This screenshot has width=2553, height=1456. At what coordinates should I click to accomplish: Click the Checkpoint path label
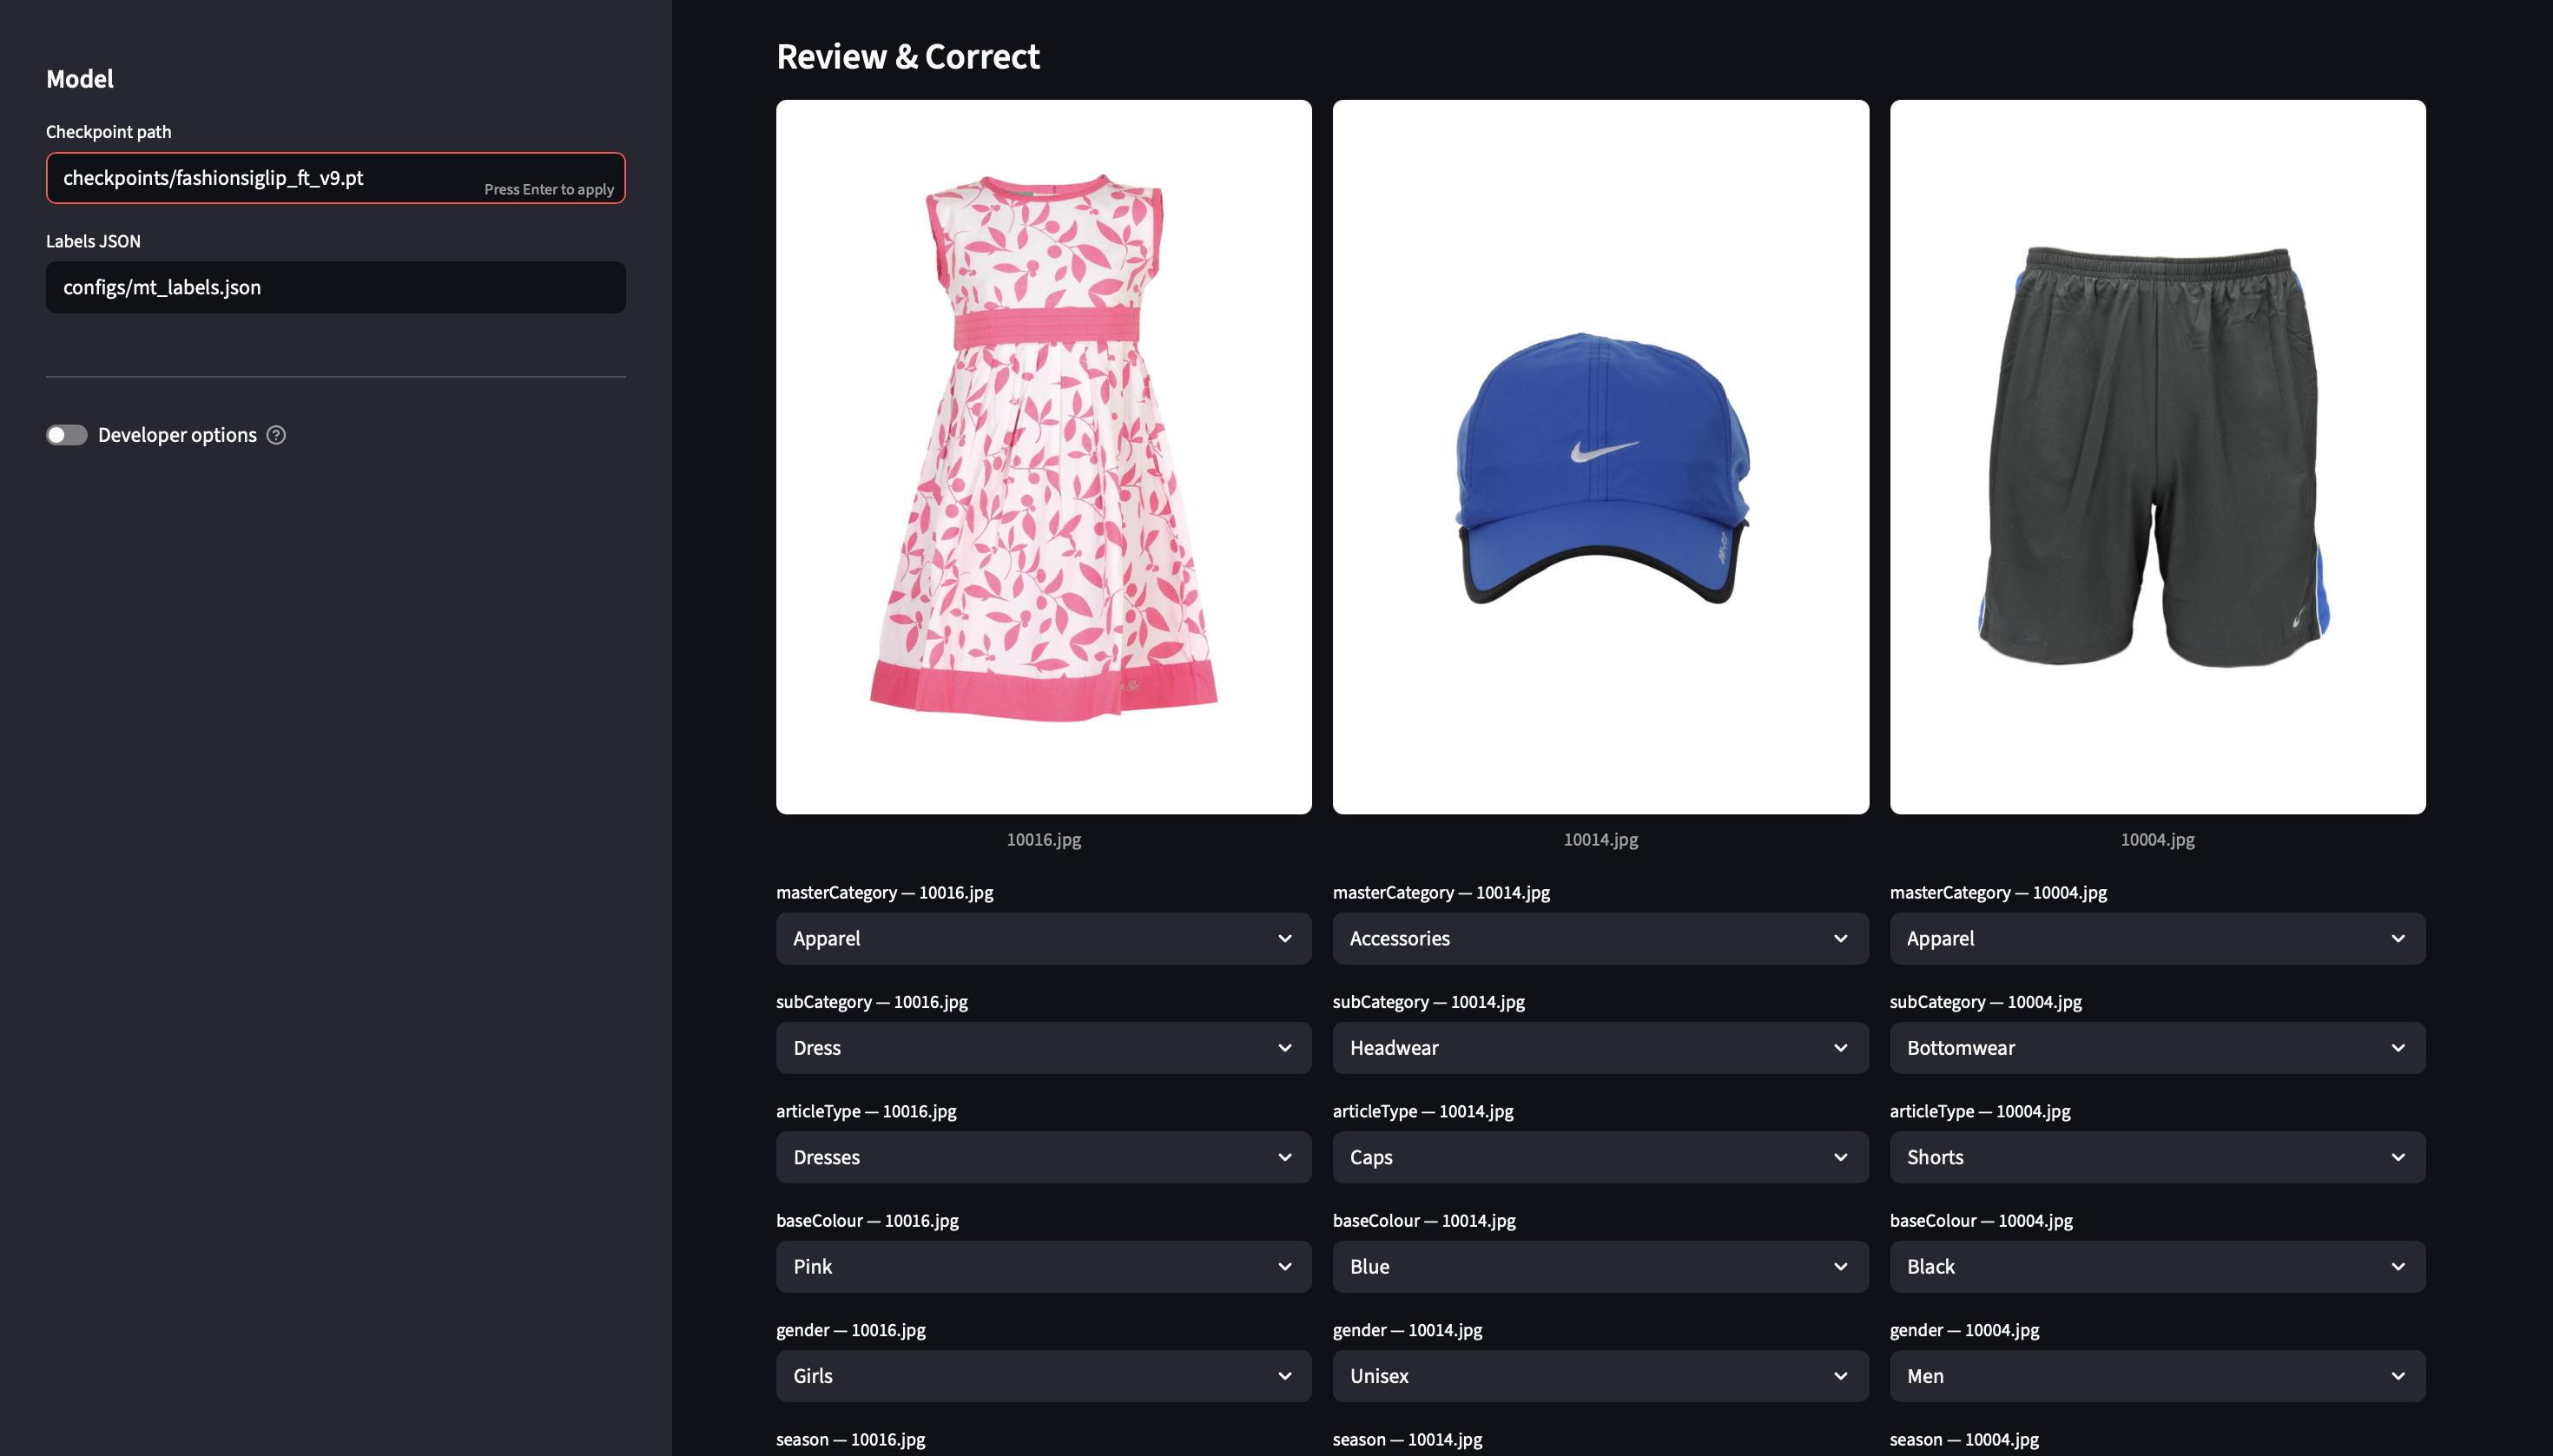[108, 132]
